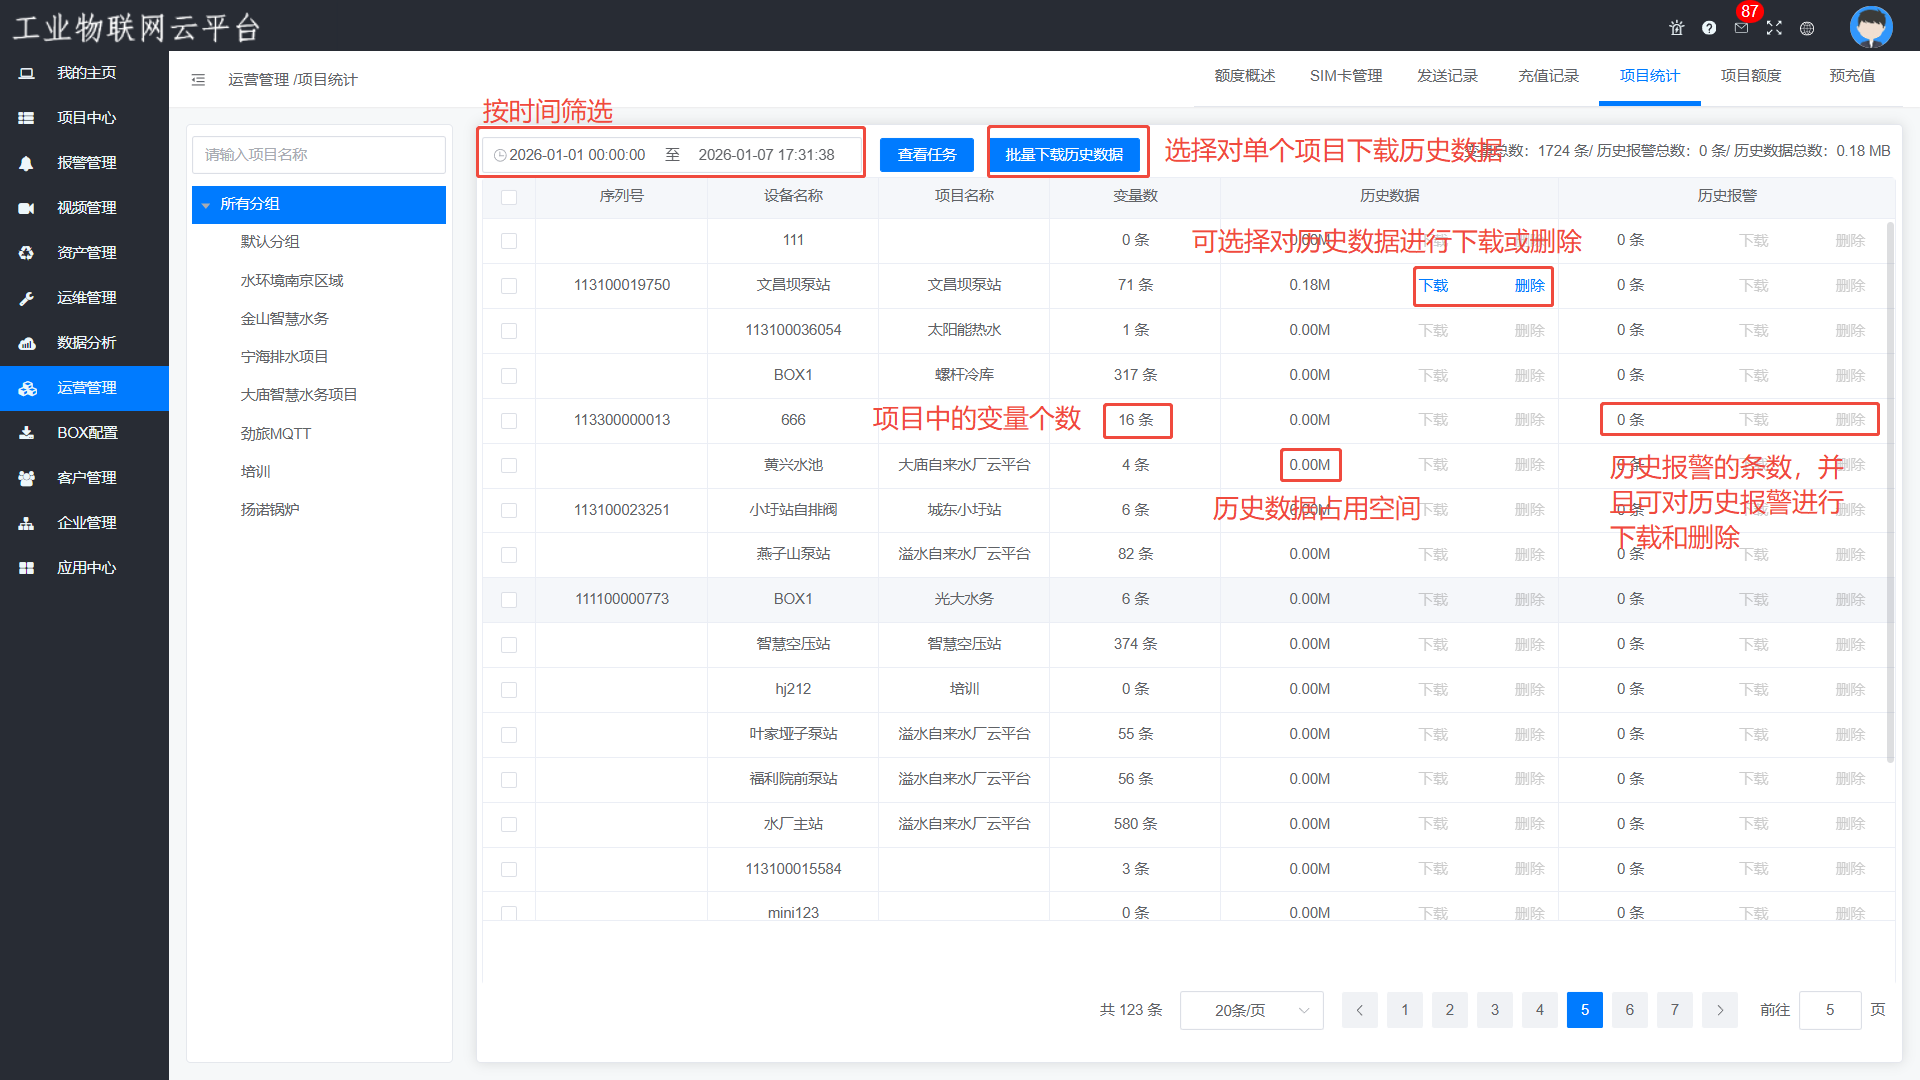1920x1080 pixels.
Task: Open the mail messages icon
Action: [1741, 28]
